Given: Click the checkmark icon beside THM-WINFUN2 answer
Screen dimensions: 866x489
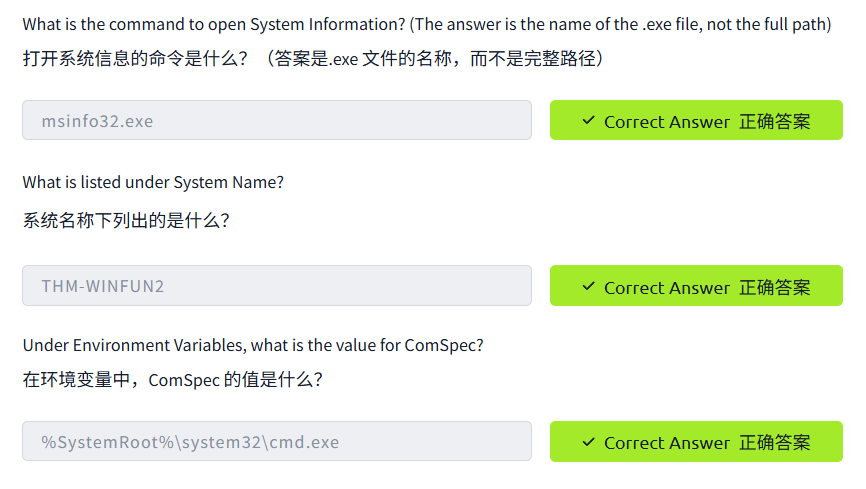Looking at the screenshot, I should tap(588, 287).
